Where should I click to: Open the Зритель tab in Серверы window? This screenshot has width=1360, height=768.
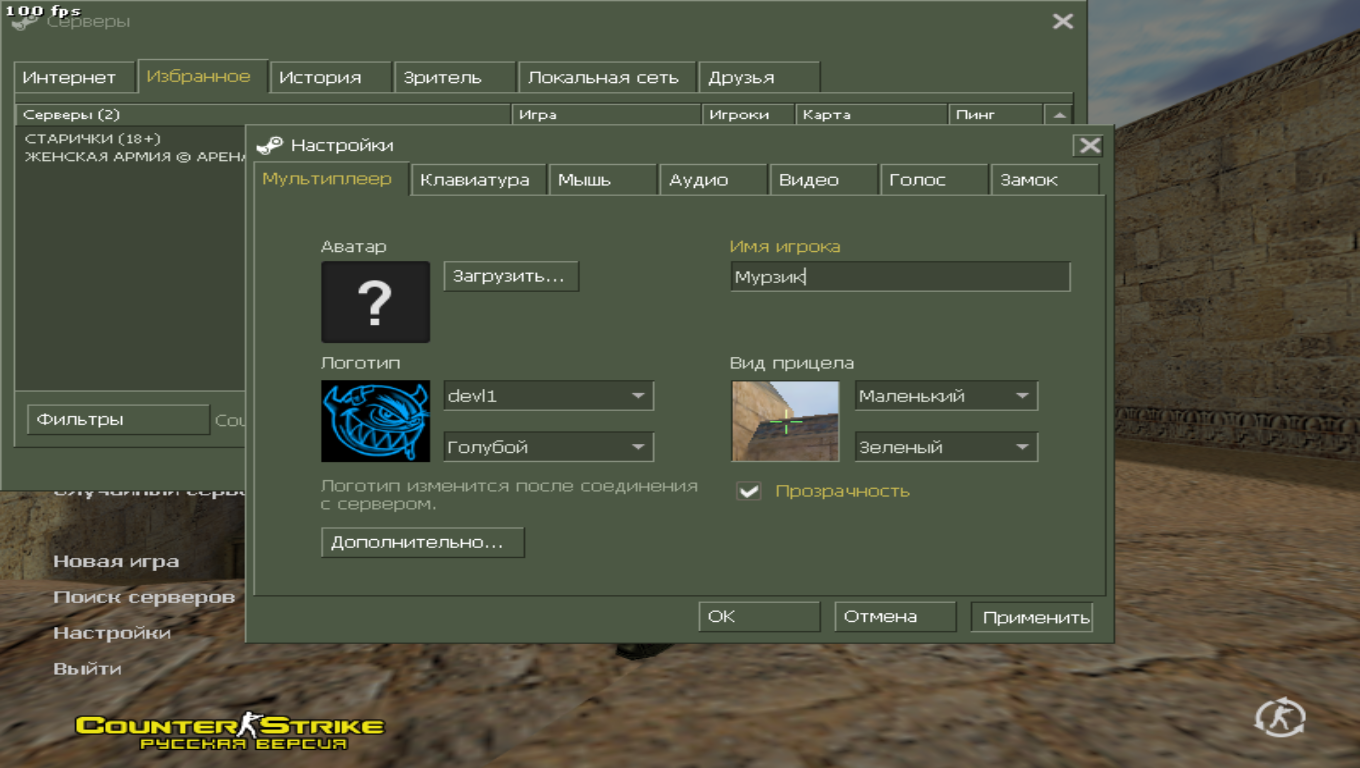pos(455,77)
